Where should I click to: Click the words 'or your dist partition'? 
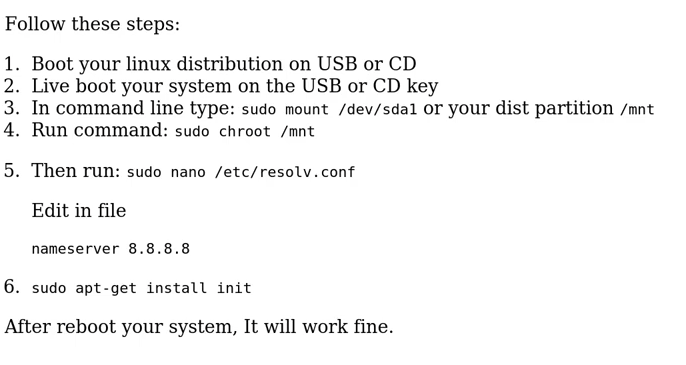[518, 108]
